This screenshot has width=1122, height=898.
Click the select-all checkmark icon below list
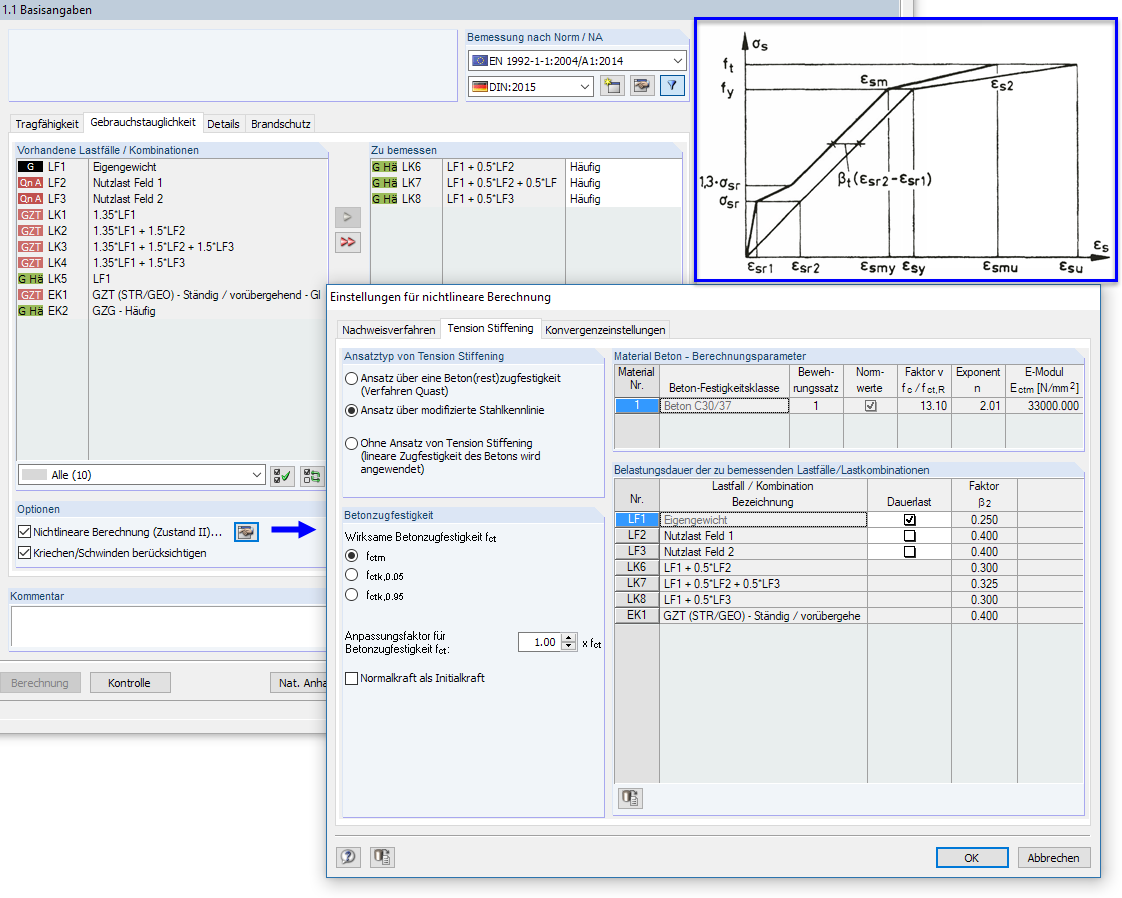282,475
